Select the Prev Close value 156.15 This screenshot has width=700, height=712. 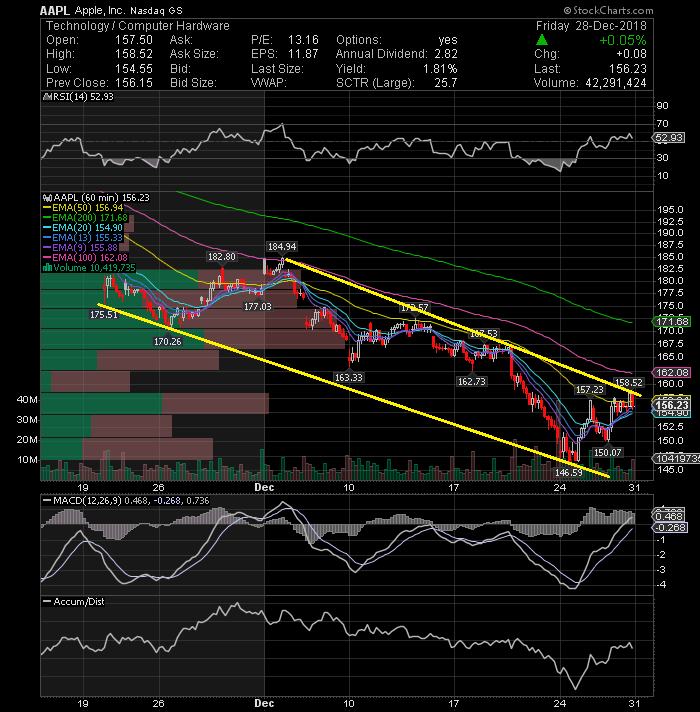click(133, 83)
